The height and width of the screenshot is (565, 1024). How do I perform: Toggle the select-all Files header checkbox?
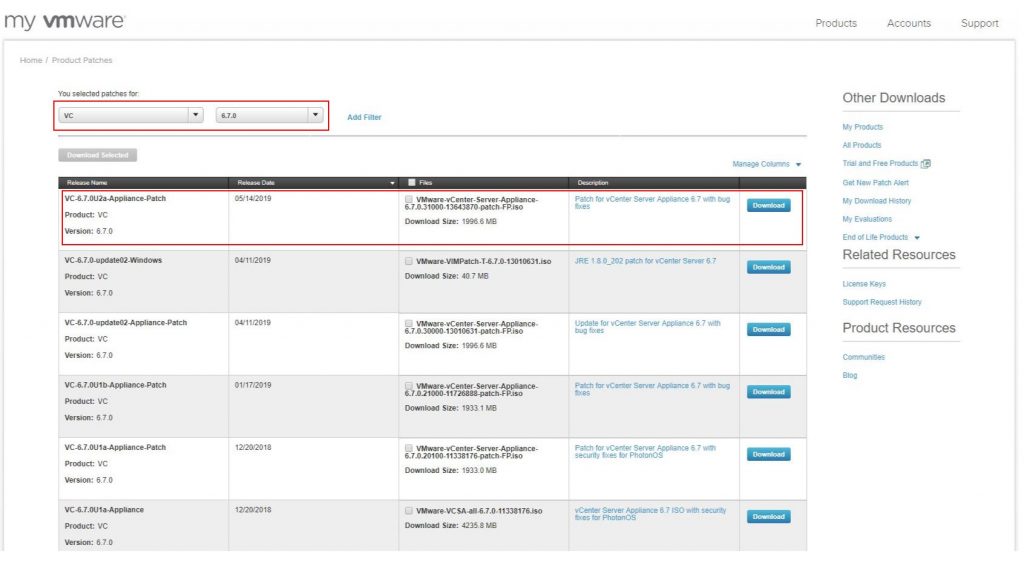(x=411, y=182)
